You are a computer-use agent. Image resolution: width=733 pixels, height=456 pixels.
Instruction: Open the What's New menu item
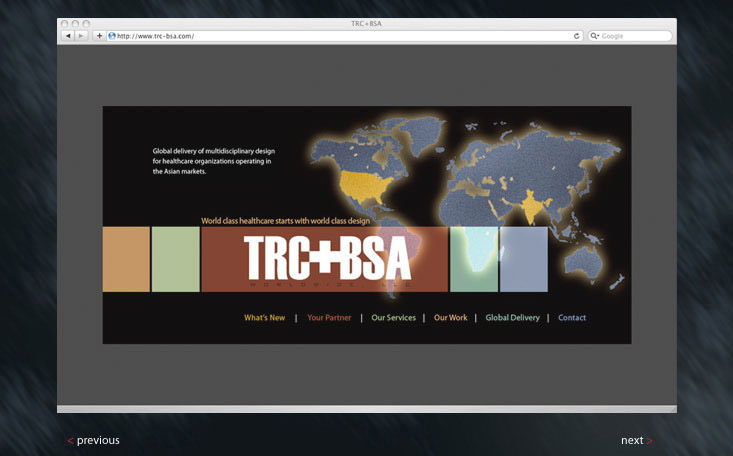[x=264, y=318]
